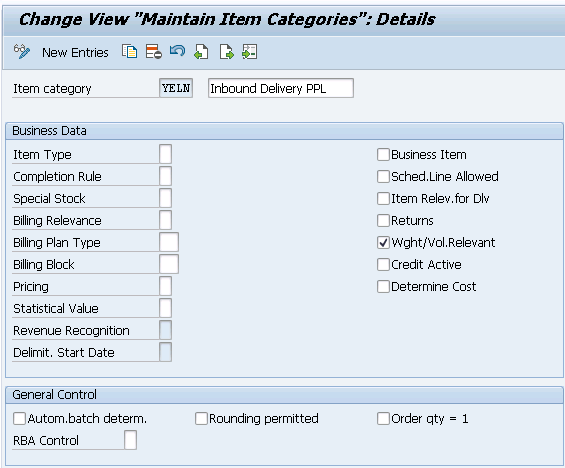The height and width of the screenshot is (468, 565).
Task: Click the New Entries button
Action: point(75,53)
